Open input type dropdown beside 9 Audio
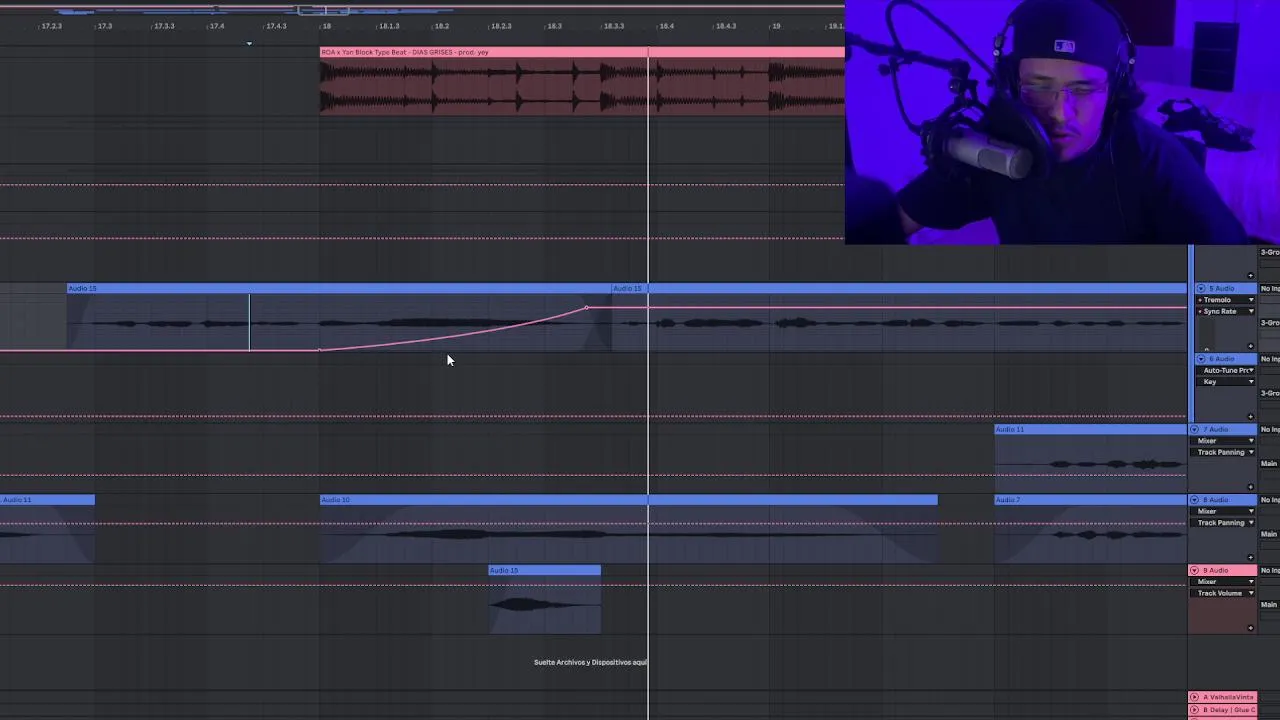 pos(1270,570)
